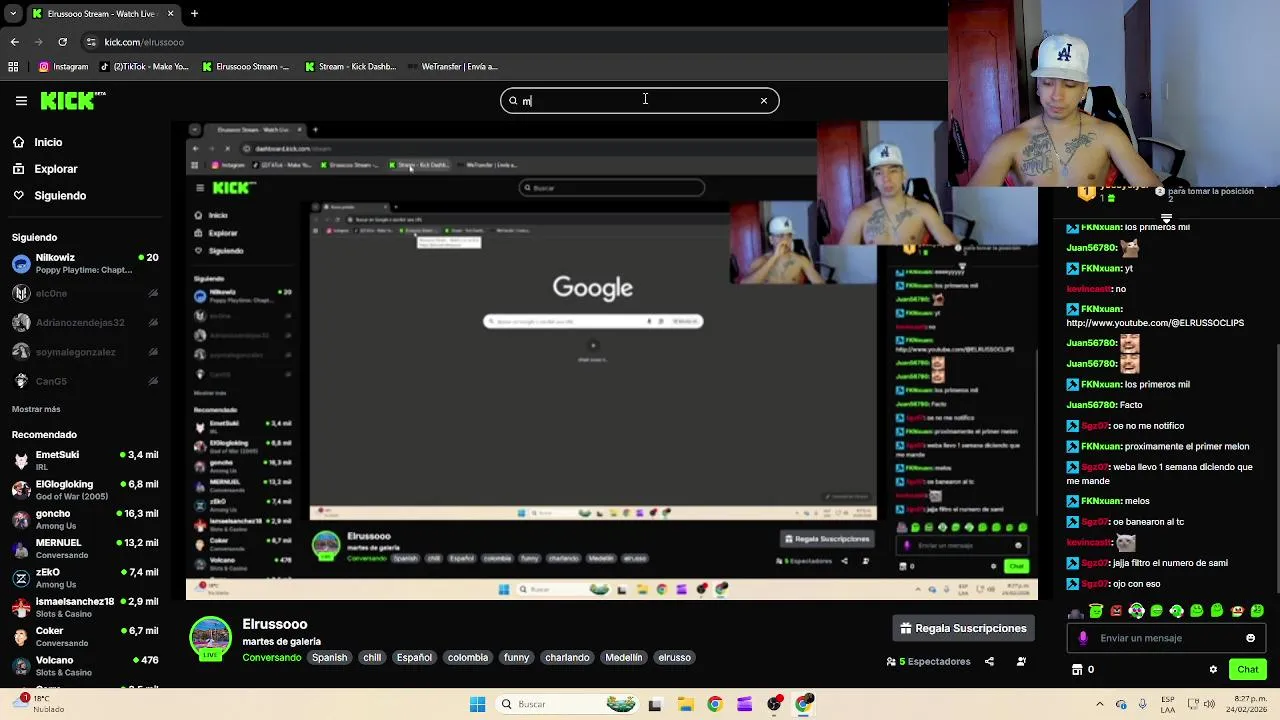Viewport: 1280px width, 720px height.
Task: Open soymalegonzalez followed channel
Action: click(x=84, y=352)
